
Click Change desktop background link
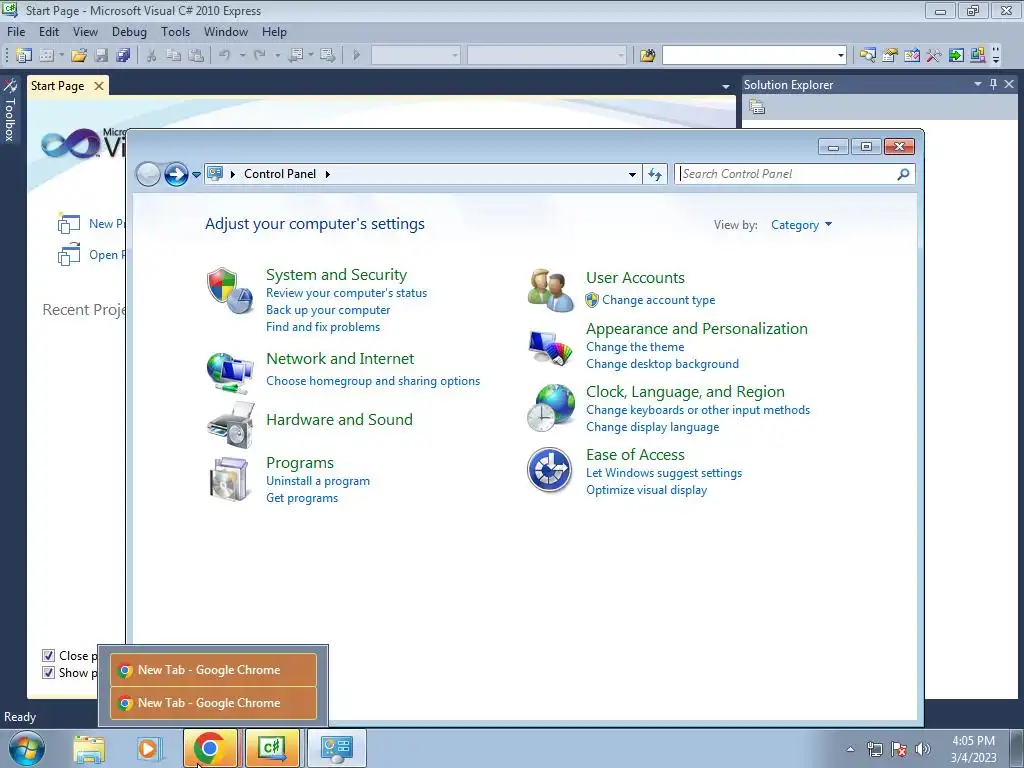662,364
